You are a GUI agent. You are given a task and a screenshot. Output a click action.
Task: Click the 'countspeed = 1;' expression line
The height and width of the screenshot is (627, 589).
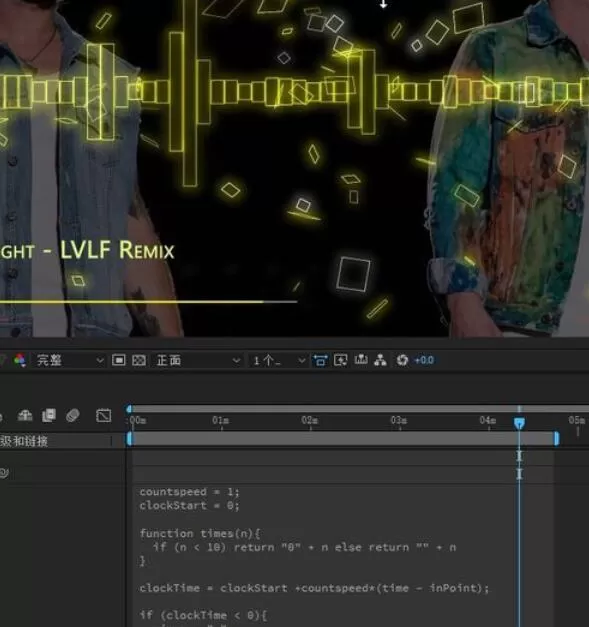click(x=190, y=492)
